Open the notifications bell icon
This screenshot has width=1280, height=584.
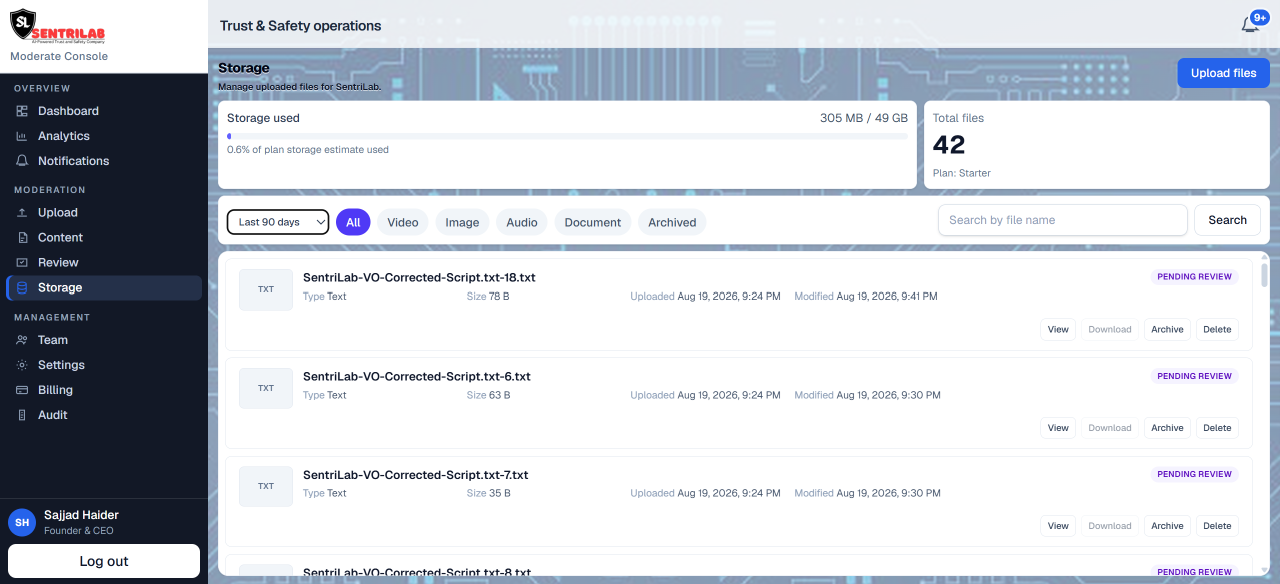pos(1250,24)
